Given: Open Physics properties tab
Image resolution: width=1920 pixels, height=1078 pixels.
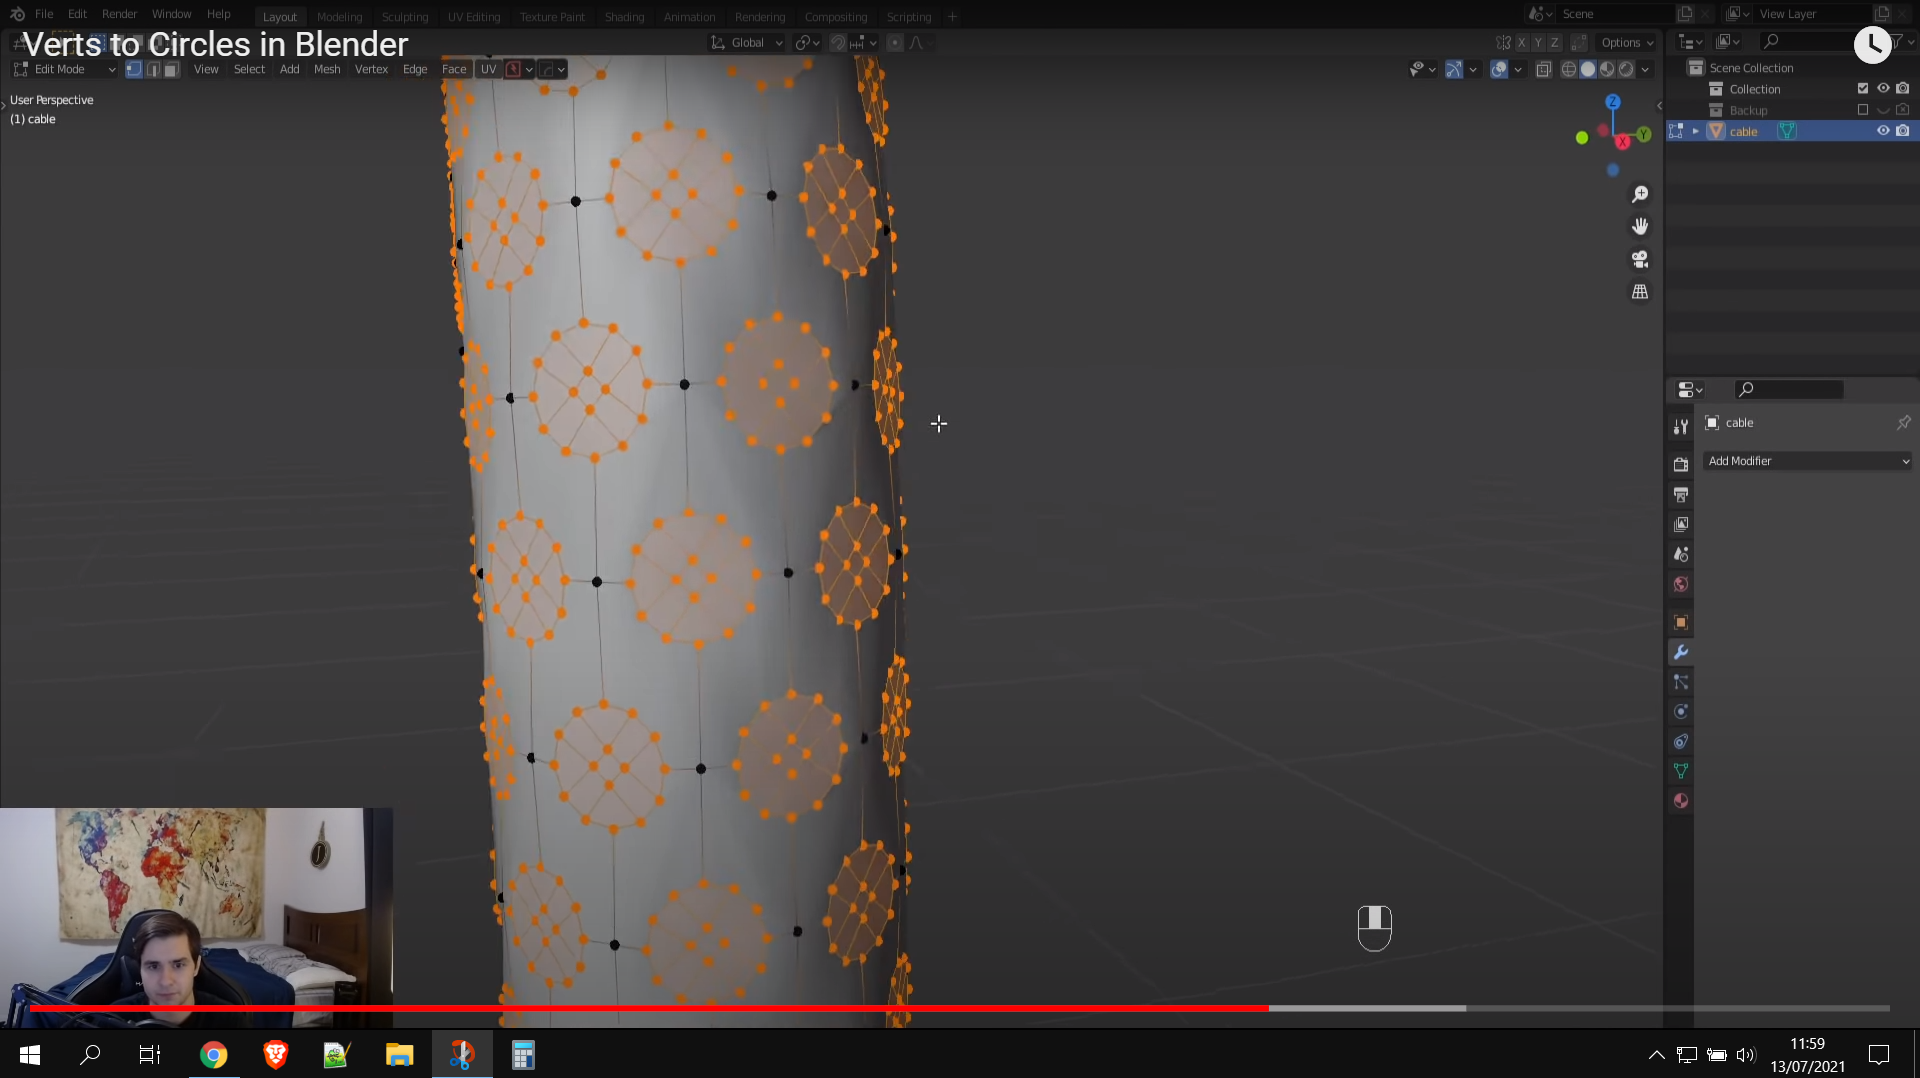Looking at the screenshot, I should point(1681,712).
